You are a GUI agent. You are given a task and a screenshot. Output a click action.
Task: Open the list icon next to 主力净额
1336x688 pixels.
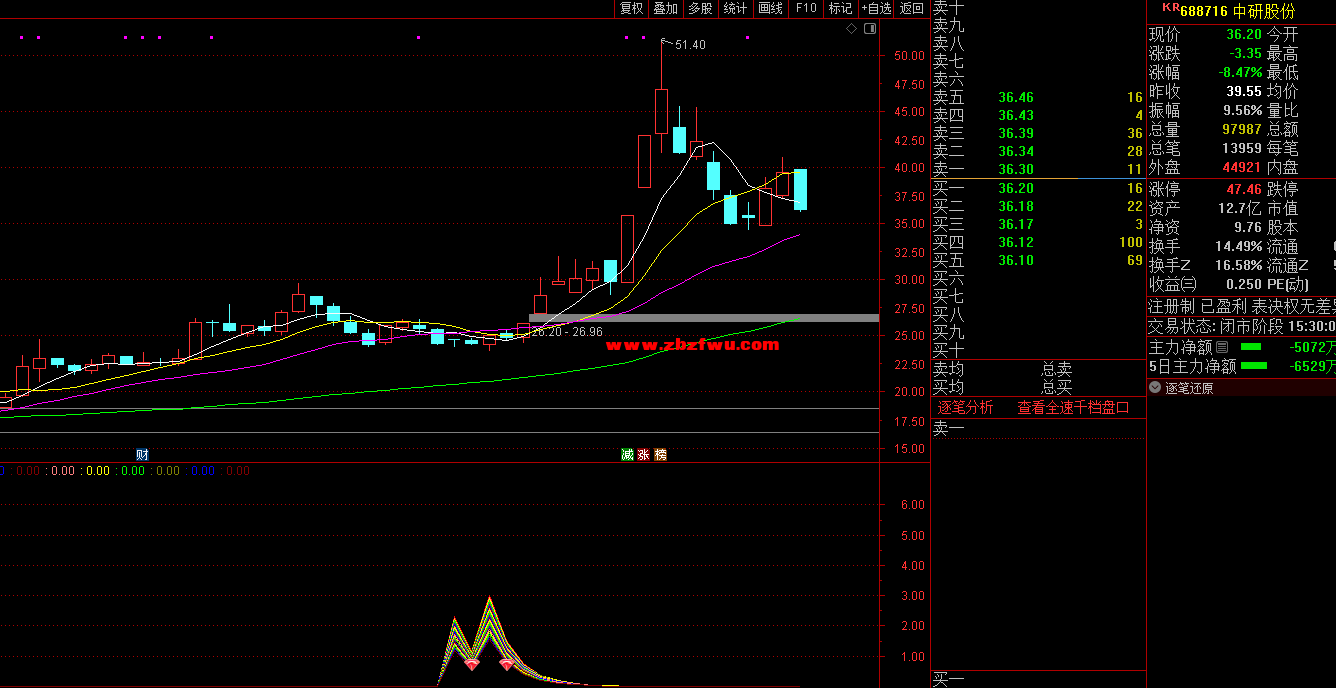(x=1221, y=347)
